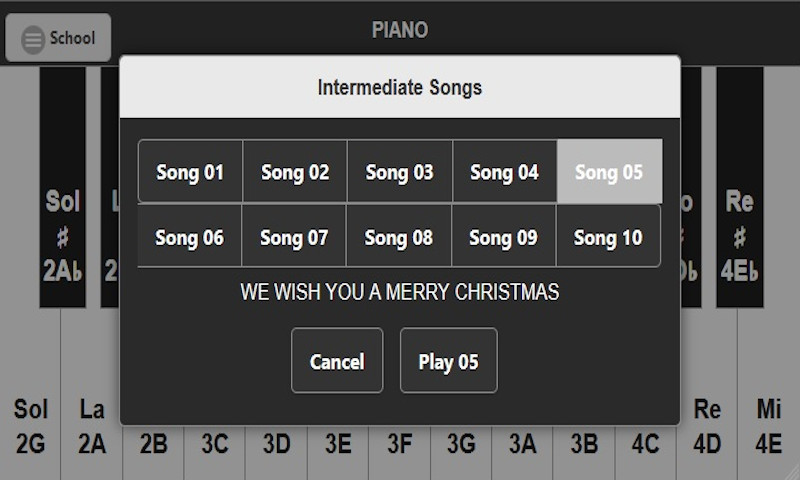Cancel the Intermediate Songs dialog
800x480 pixels.
[x=337, y=361]
